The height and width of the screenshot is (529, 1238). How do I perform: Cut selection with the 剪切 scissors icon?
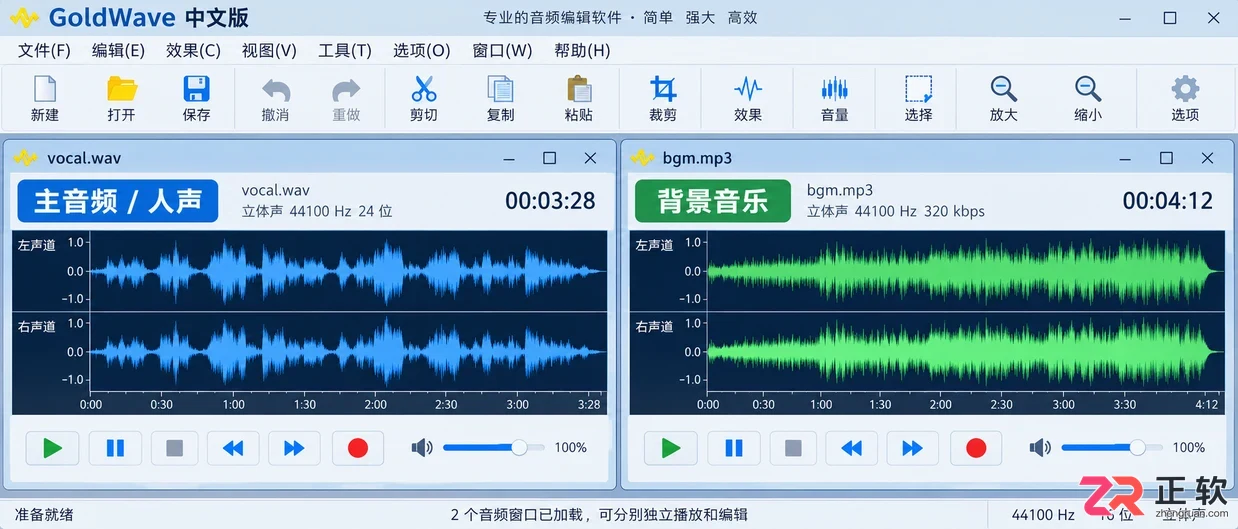coord(424,89)
